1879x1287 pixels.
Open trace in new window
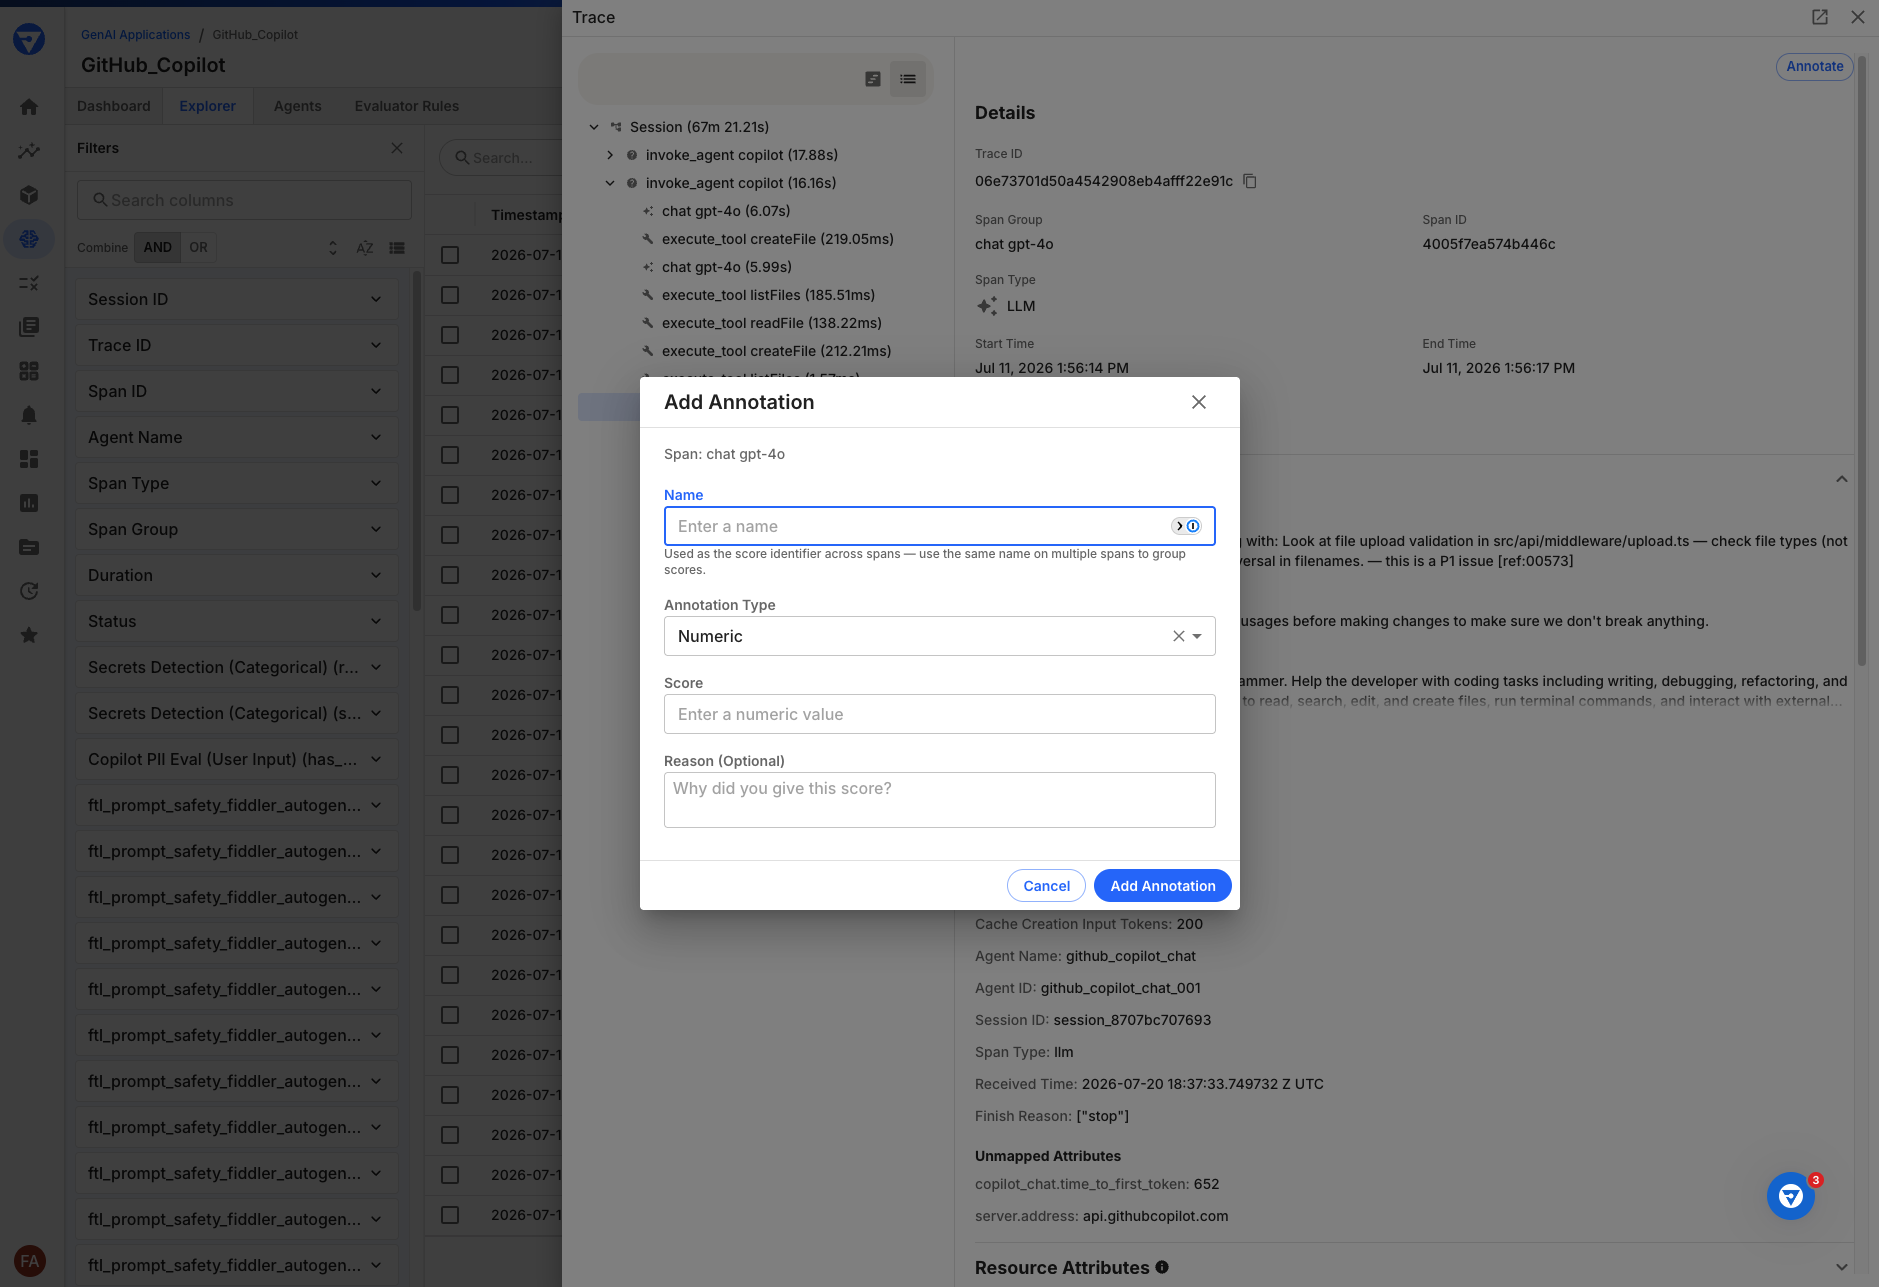1820,17
